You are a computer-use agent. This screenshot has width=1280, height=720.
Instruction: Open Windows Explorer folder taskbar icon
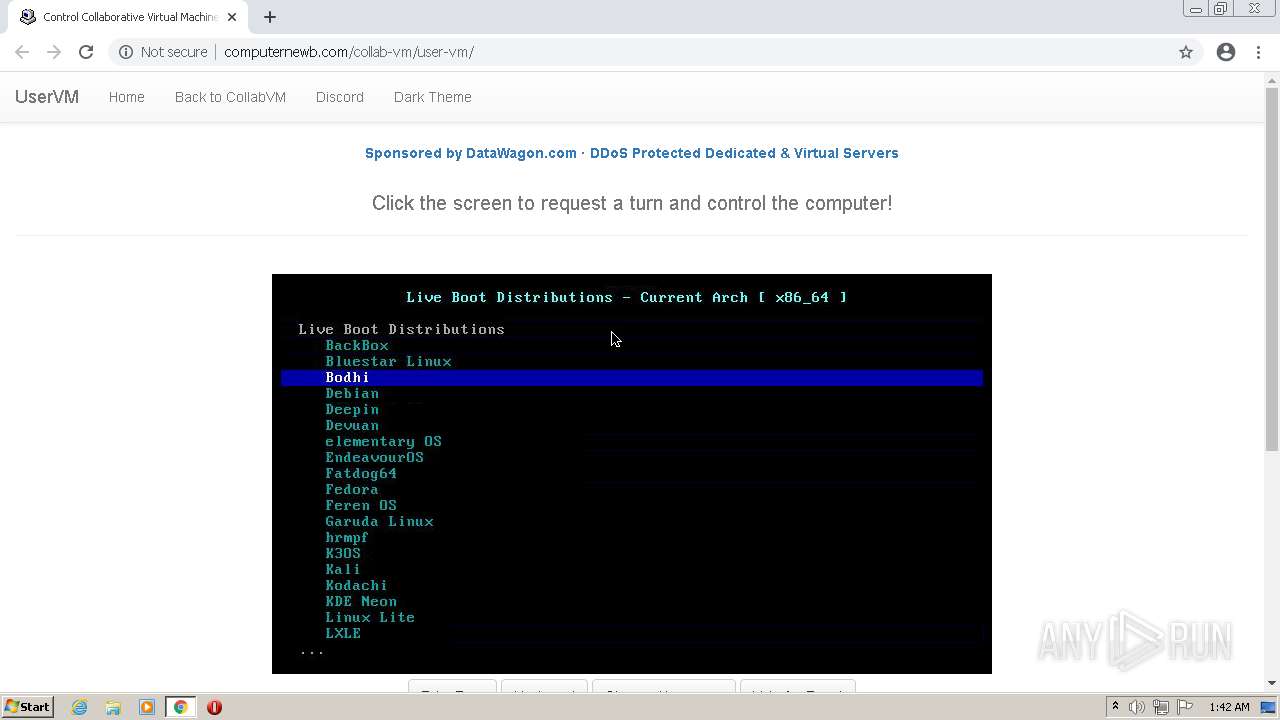point(113,707)
